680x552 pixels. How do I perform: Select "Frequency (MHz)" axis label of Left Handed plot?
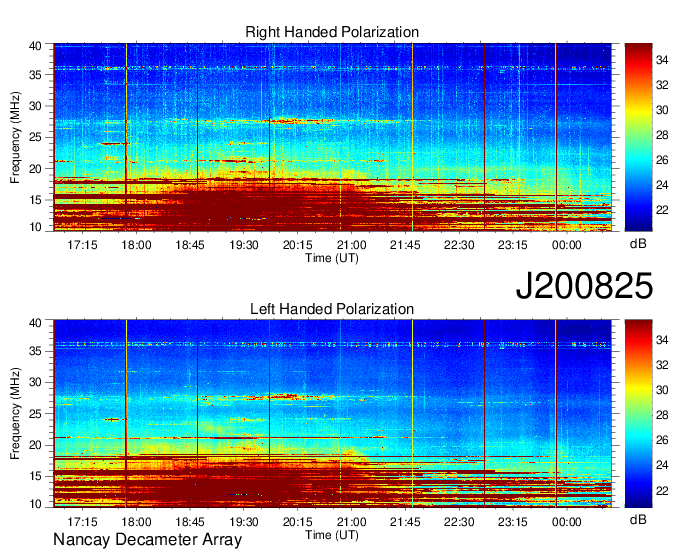pos(15,414)
